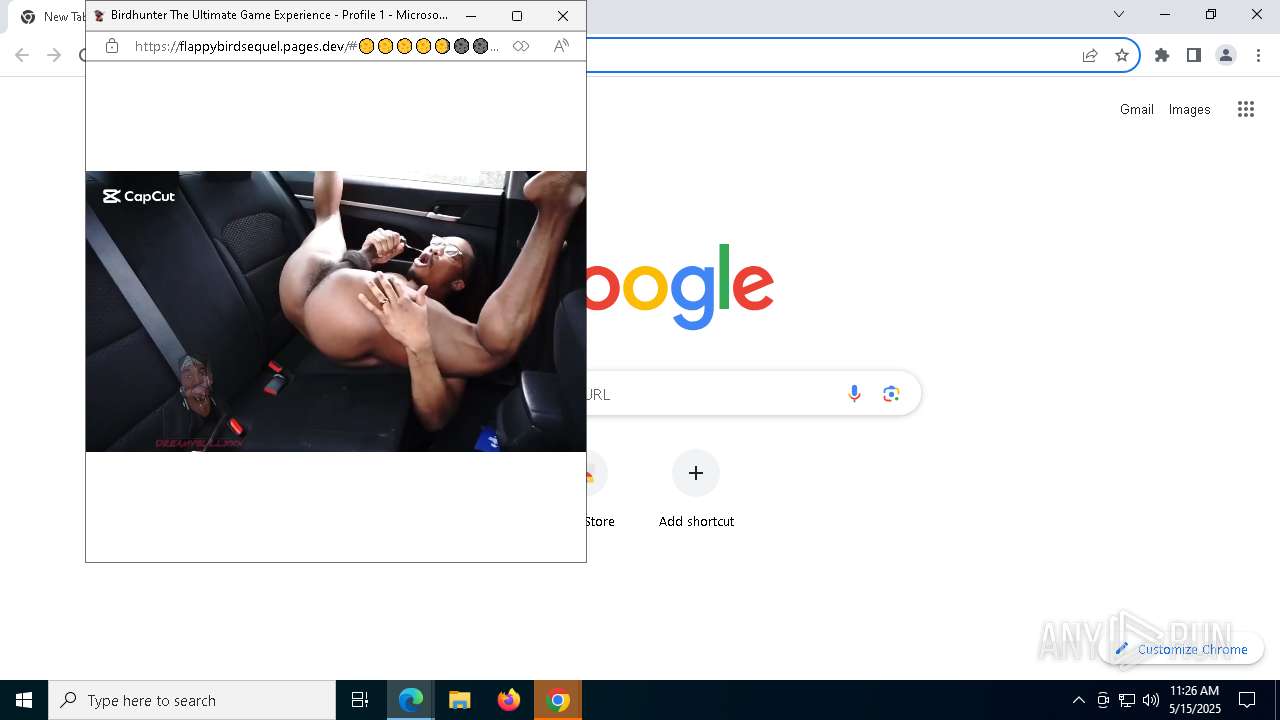This screenshot has width=1280, height=720.
Task: Open the Windows Start menu
Action: pyautogui.click(x=24, y=700)
